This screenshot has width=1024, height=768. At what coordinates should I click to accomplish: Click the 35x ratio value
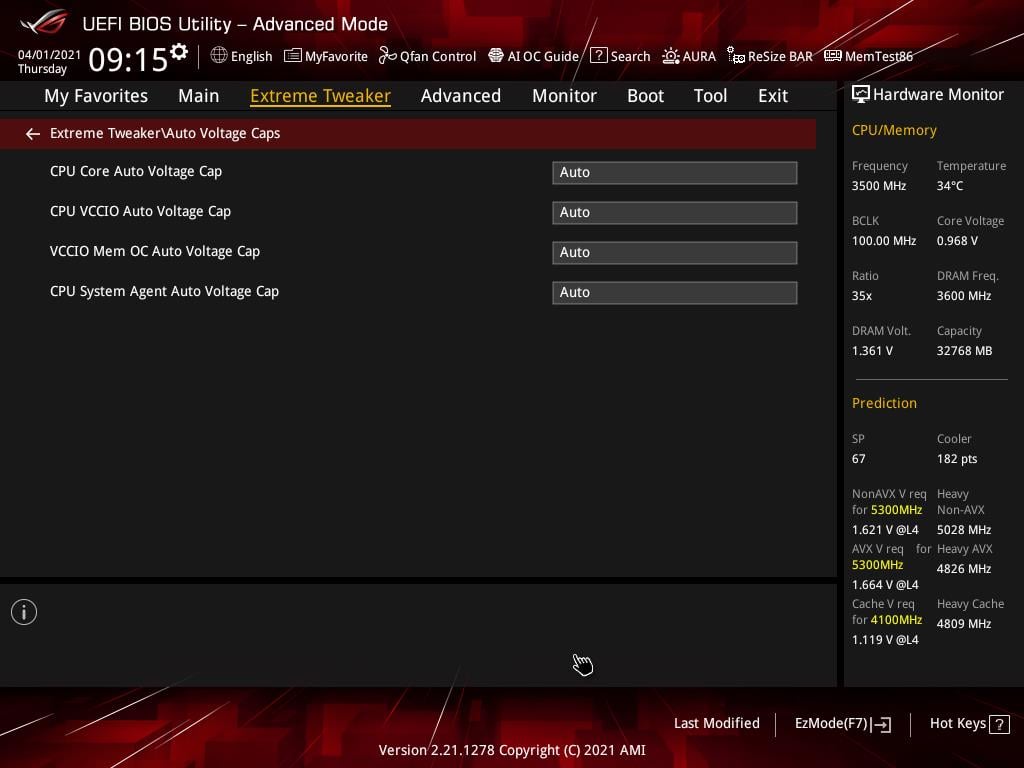click(x=862, y=296)
